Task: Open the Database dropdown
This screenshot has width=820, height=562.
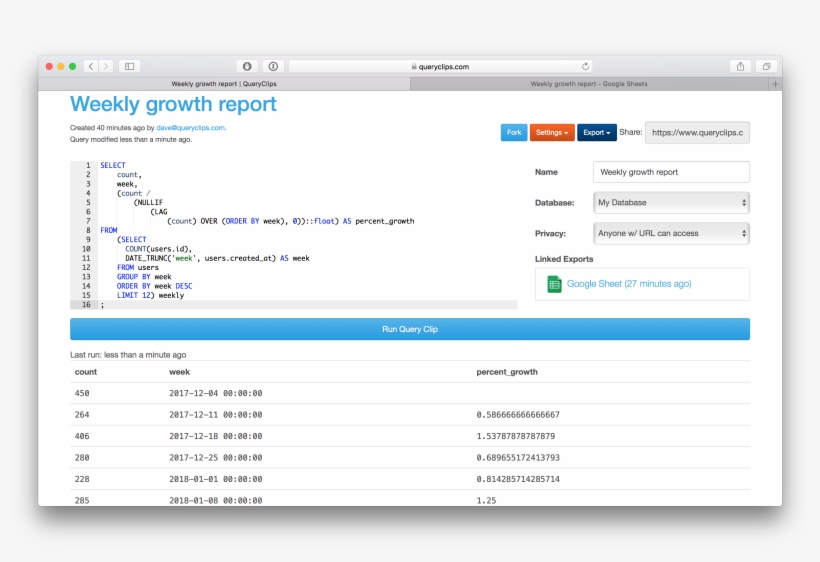Action: coord(671,203)
